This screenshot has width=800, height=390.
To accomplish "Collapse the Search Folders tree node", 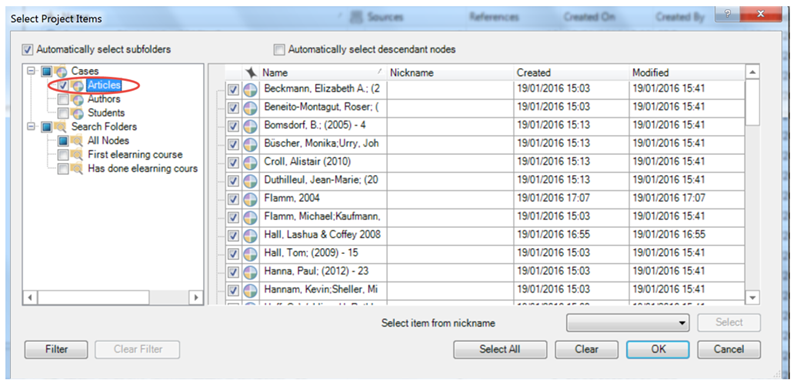I will [32, 127].
